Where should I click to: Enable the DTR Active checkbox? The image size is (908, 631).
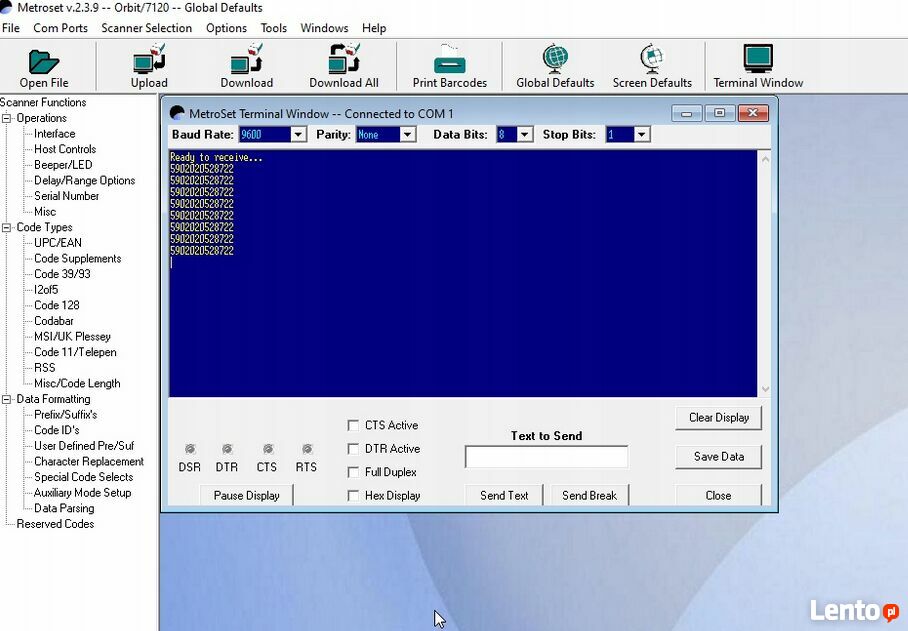point(353,449)
